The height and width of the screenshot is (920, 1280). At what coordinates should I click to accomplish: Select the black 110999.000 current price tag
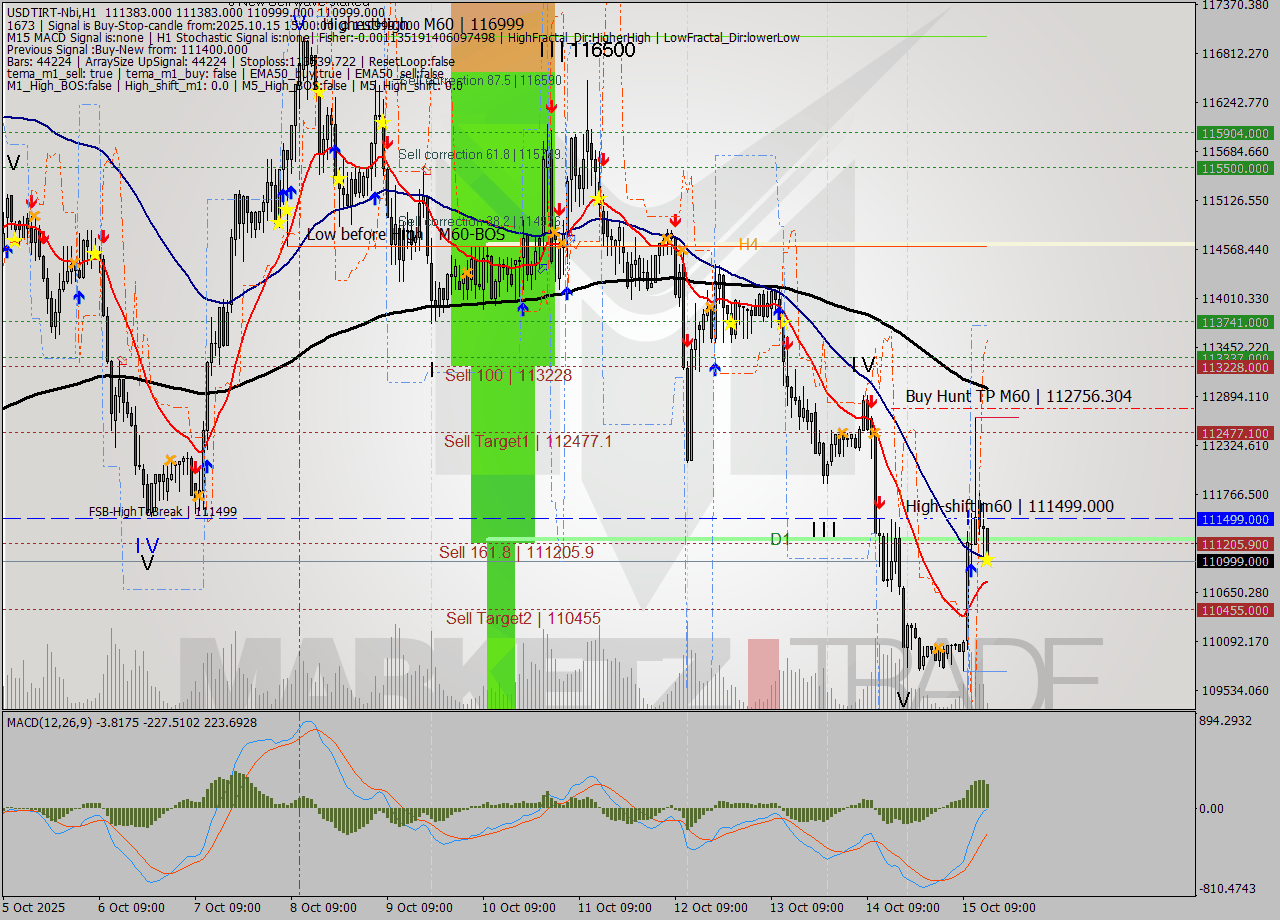click(1235, 562)
